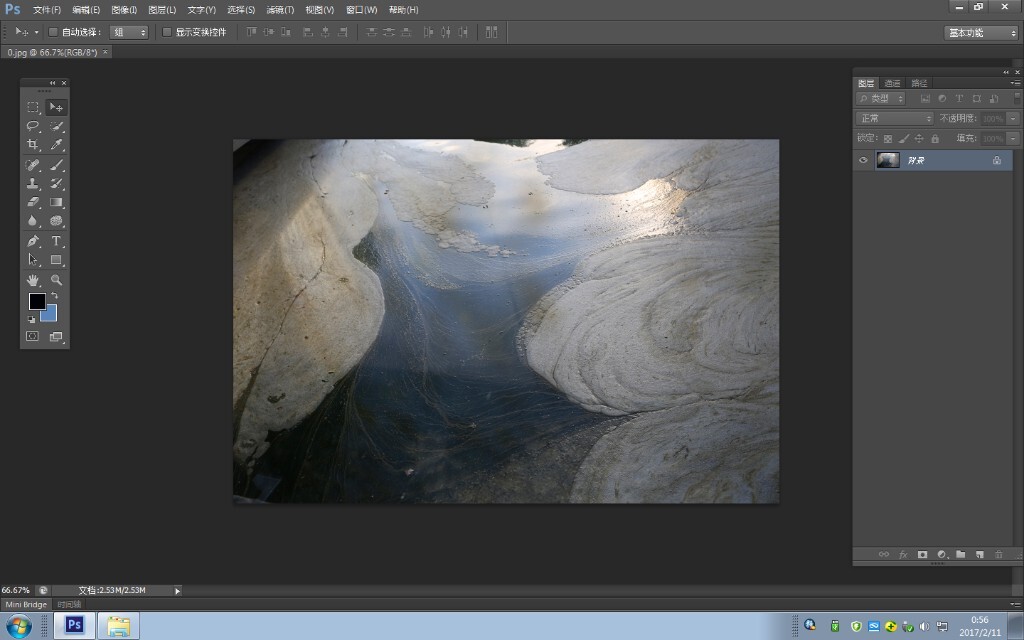Open the 文件(F) menu
Screen dimensions: 1024x640
(46, 10)
